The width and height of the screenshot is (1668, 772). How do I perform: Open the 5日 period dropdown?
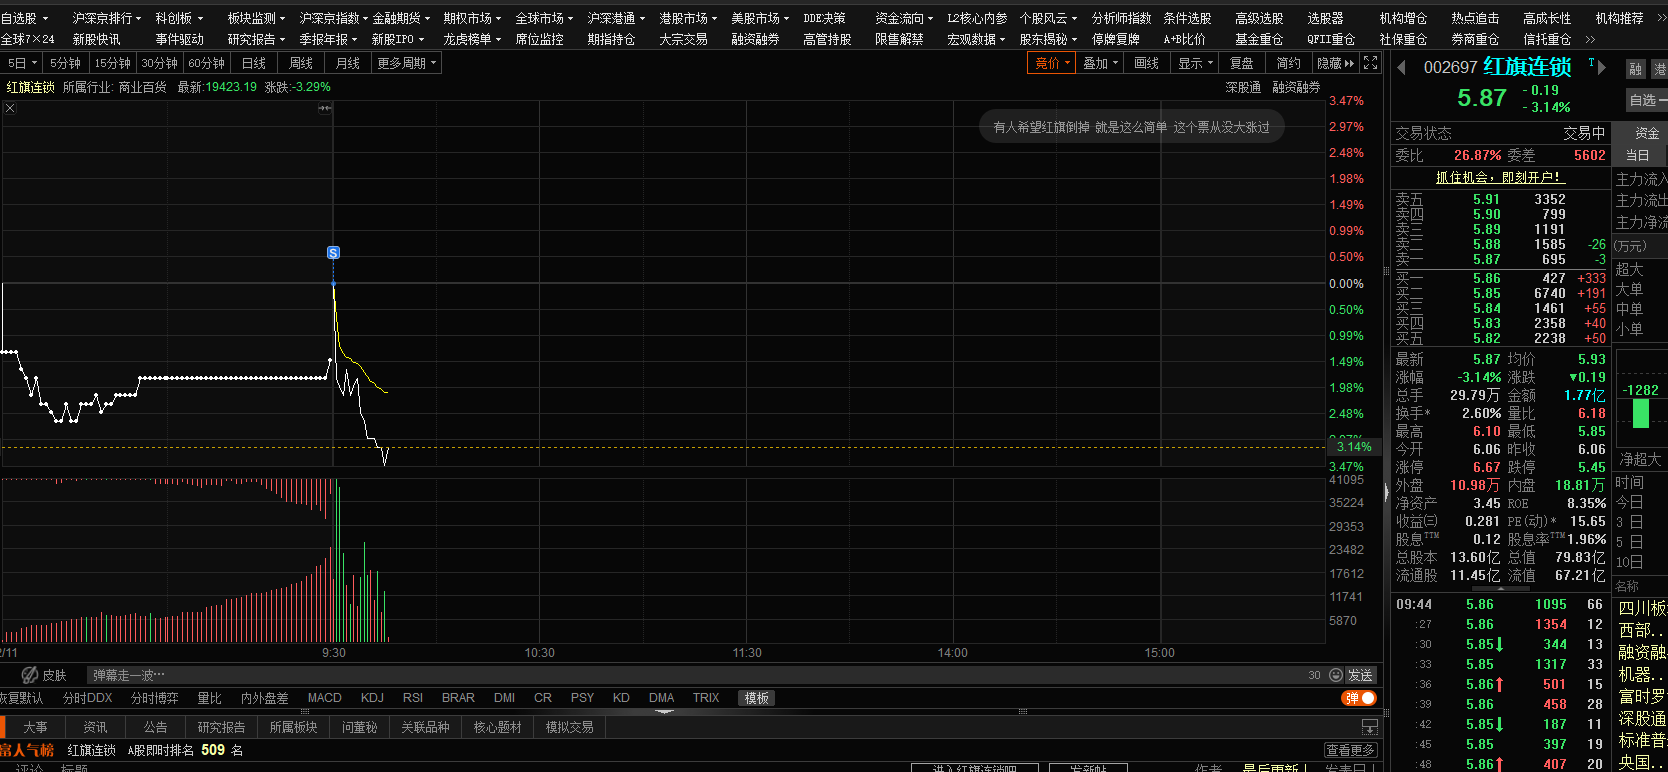point(22,63)
